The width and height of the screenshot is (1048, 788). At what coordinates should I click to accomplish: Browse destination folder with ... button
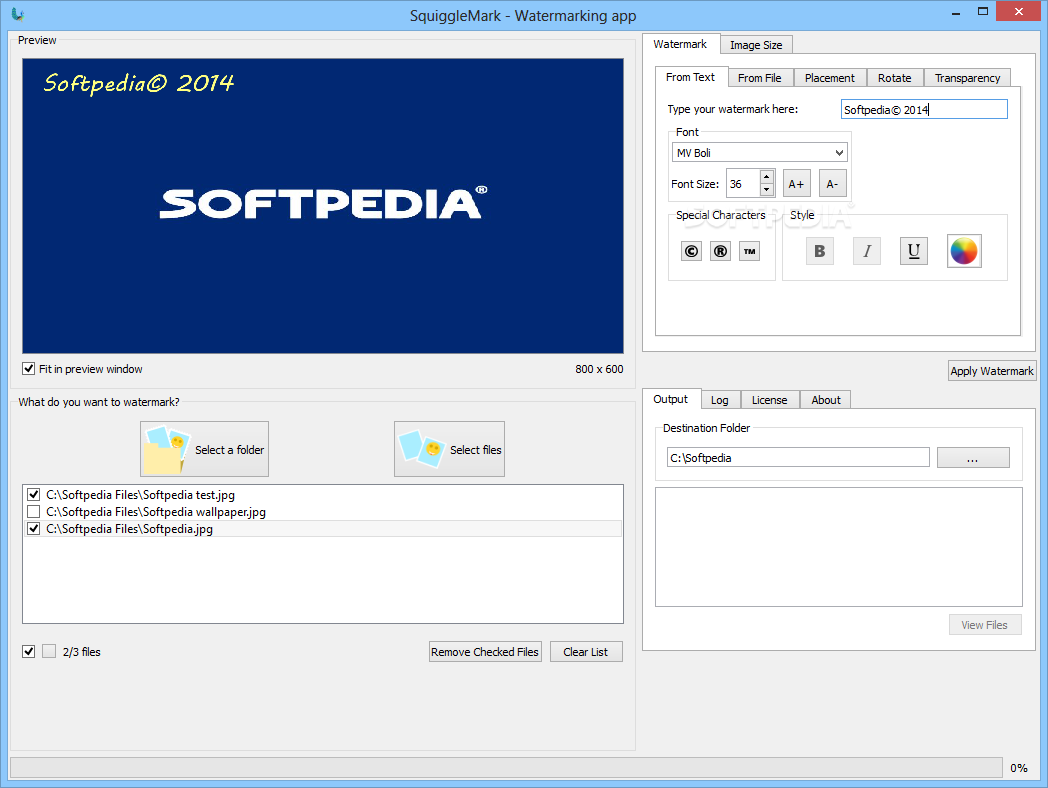pyautogui.click(x=973, y=458)
